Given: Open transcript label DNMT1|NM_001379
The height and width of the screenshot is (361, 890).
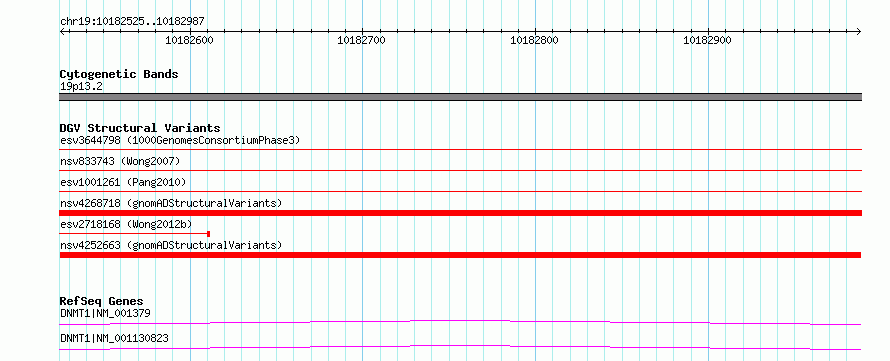Looking at the screenshot, I should pyautogui.click(x=105, y=313).
